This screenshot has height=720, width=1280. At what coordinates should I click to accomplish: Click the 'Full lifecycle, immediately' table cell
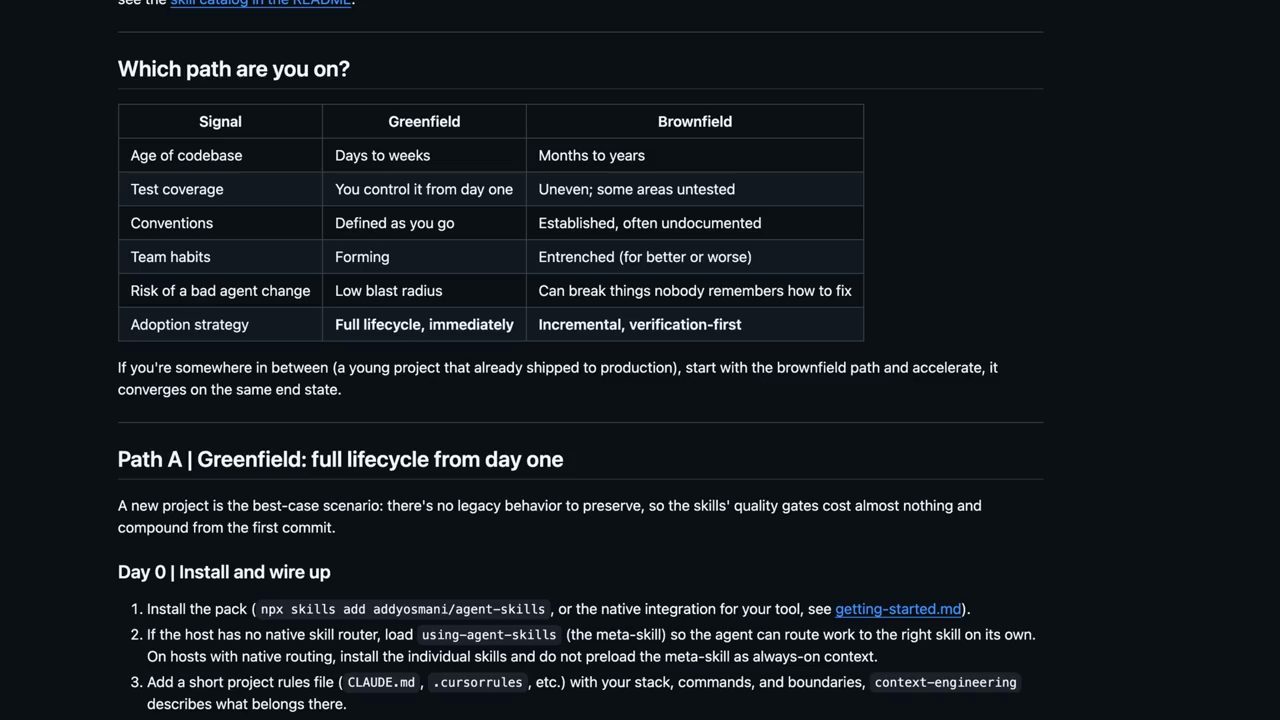point(424,324)
